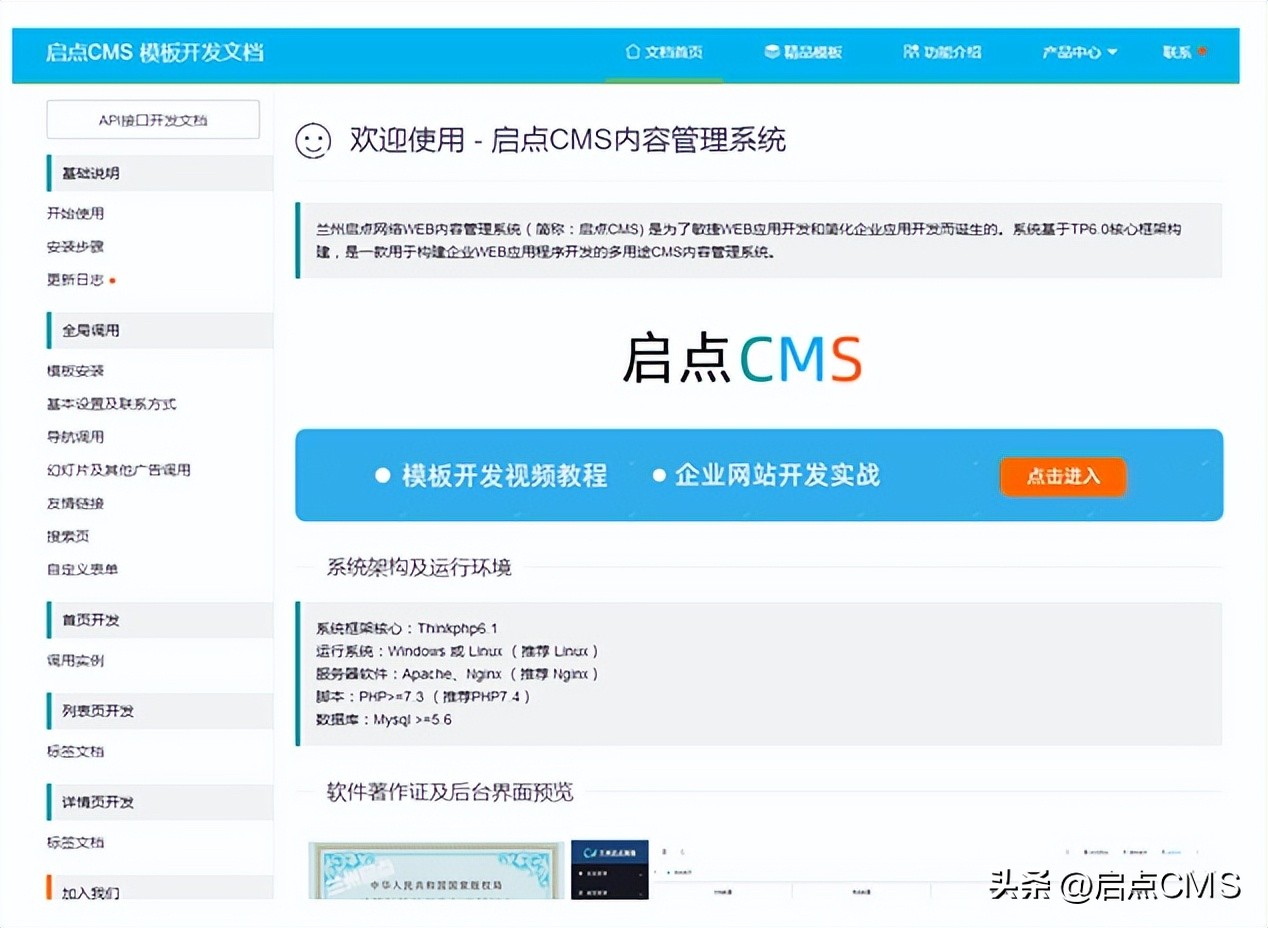Screen dimensions: 1268x928
Task: Click the icon beside 功能介绍
Action: pyautogui.click(x=910, y=52)
